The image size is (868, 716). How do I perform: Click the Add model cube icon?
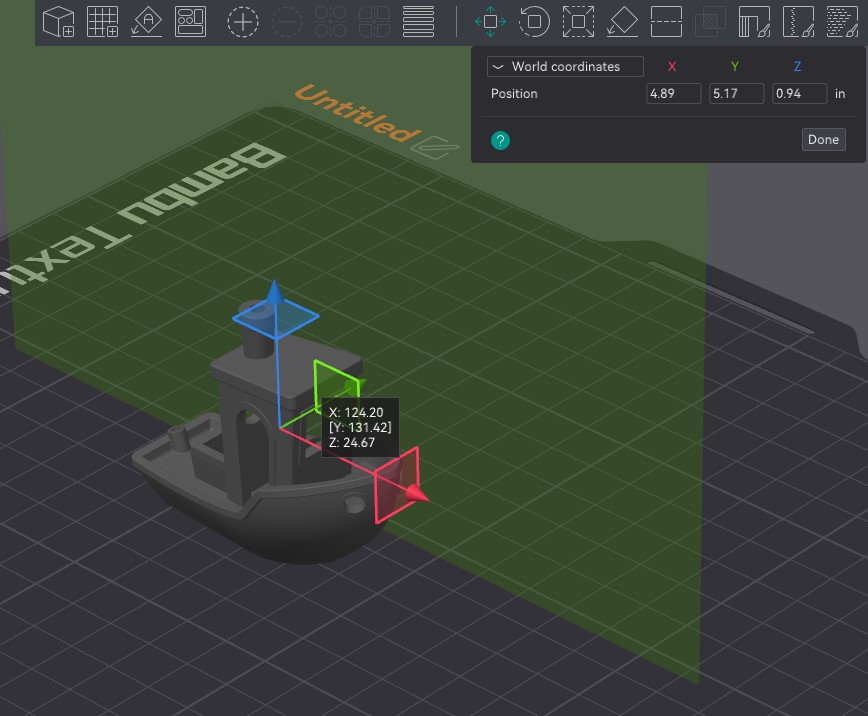[x=58, y=22]
